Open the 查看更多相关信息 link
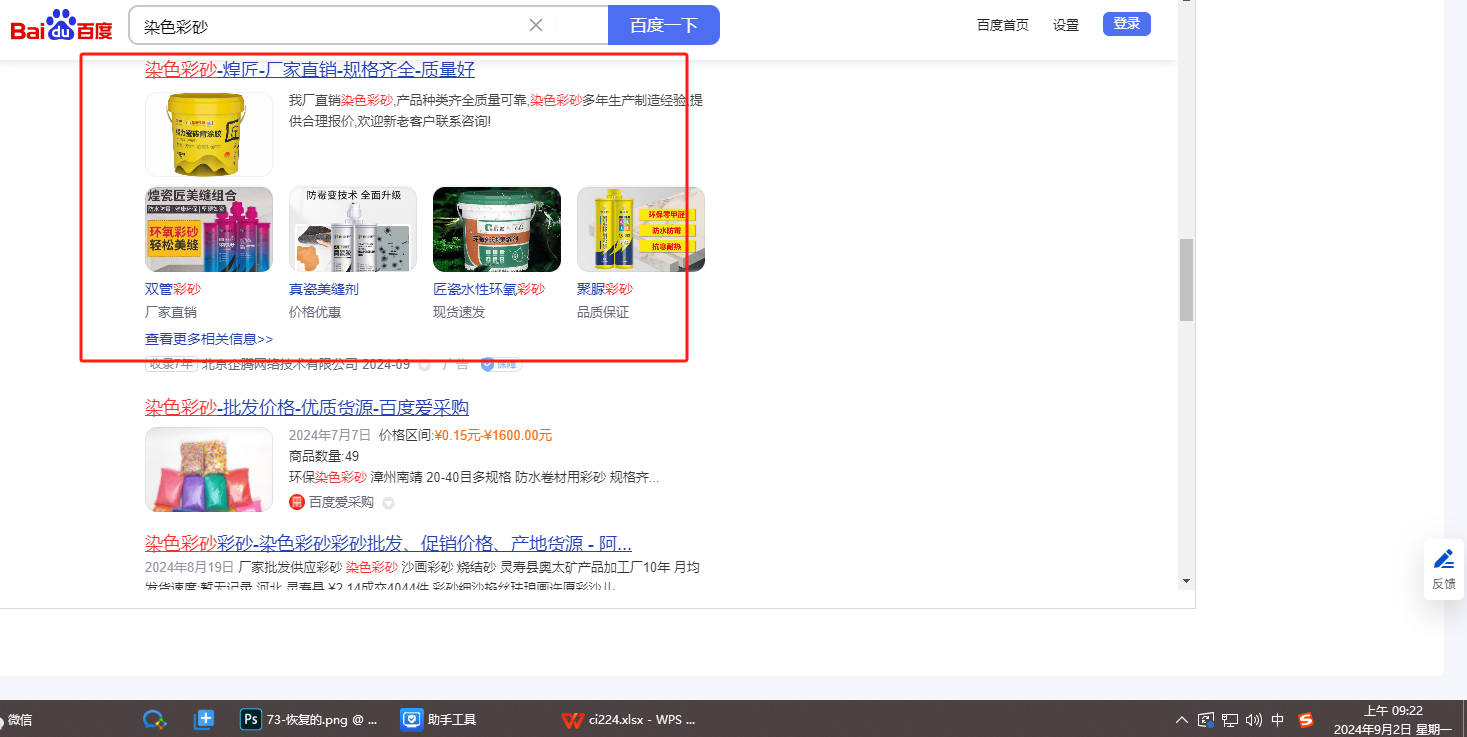 (209, 339)
